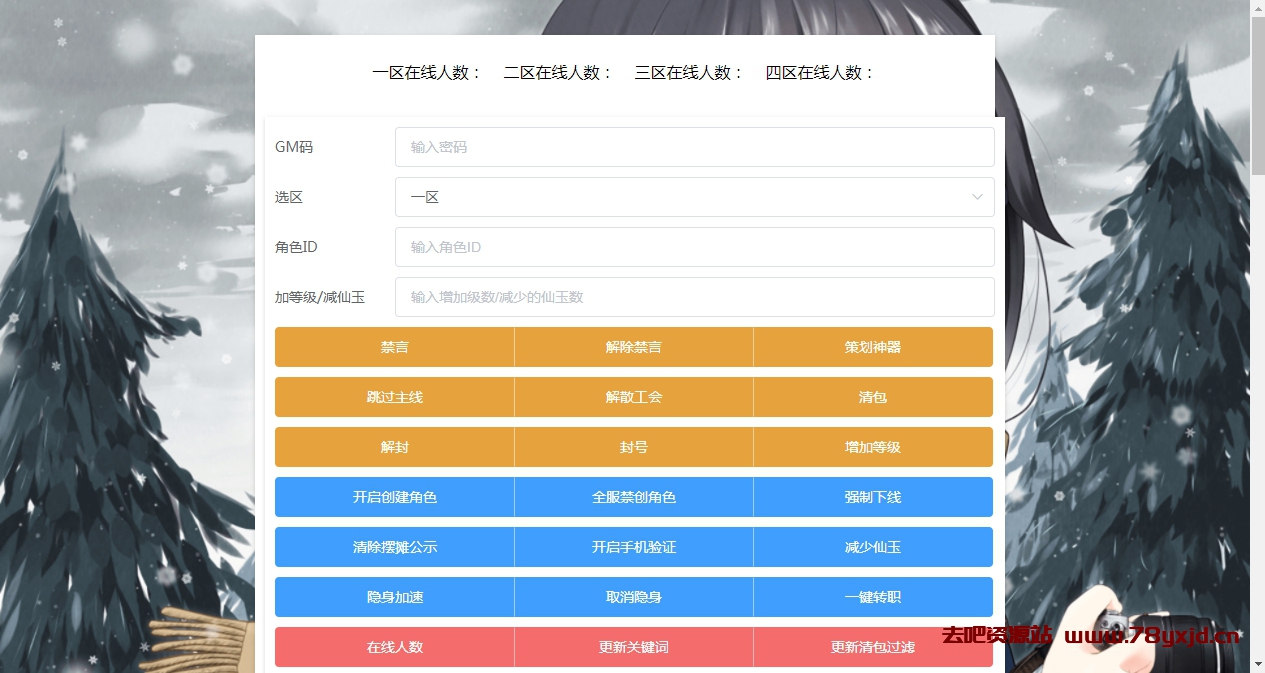Click the GM码 field label
The width and height of the screenshot is (1265, 673).
tap(294, 147)
